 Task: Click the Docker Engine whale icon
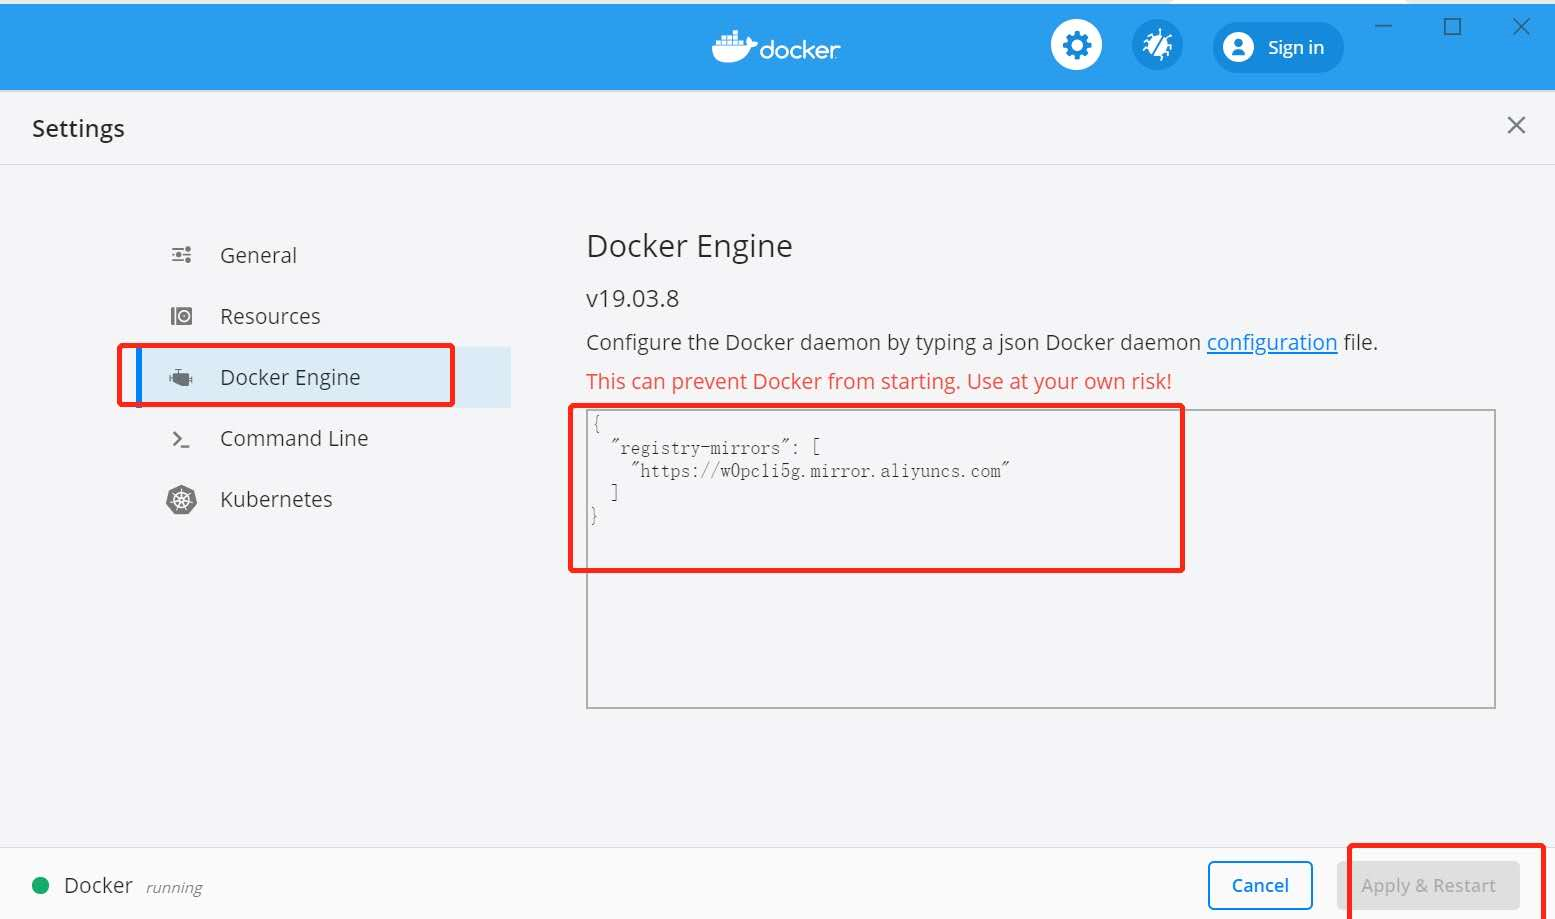(181, 377)
